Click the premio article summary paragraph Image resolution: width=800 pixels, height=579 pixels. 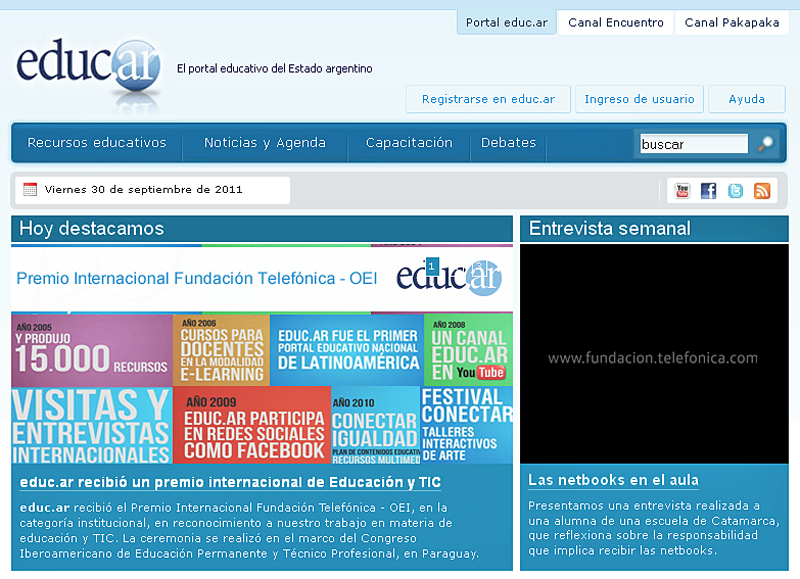tap(249, 531)
